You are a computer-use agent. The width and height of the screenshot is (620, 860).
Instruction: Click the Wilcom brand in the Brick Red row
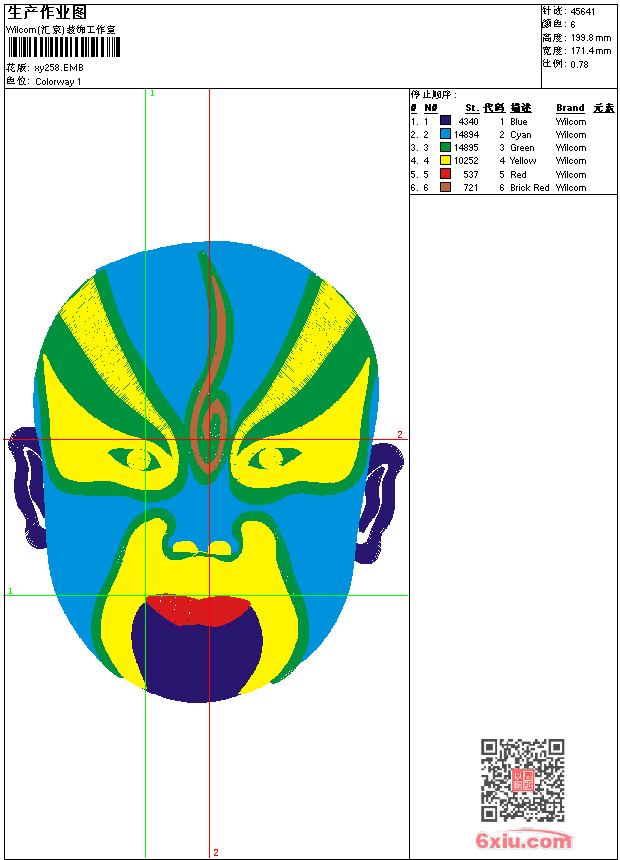pyautogui.click(x=571, y=188)
